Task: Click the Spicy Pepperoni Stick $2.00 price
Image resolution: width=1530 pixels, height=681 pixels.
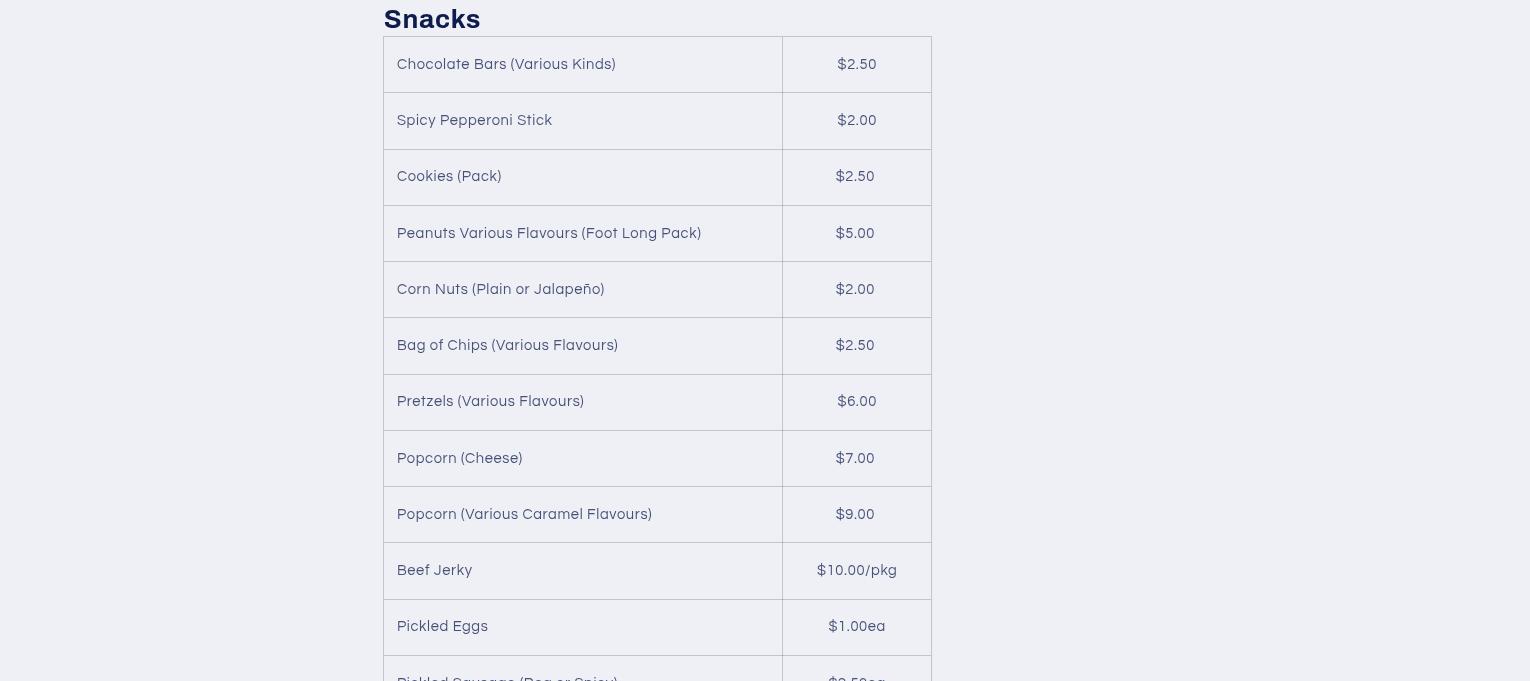Action: coord(857,120)
